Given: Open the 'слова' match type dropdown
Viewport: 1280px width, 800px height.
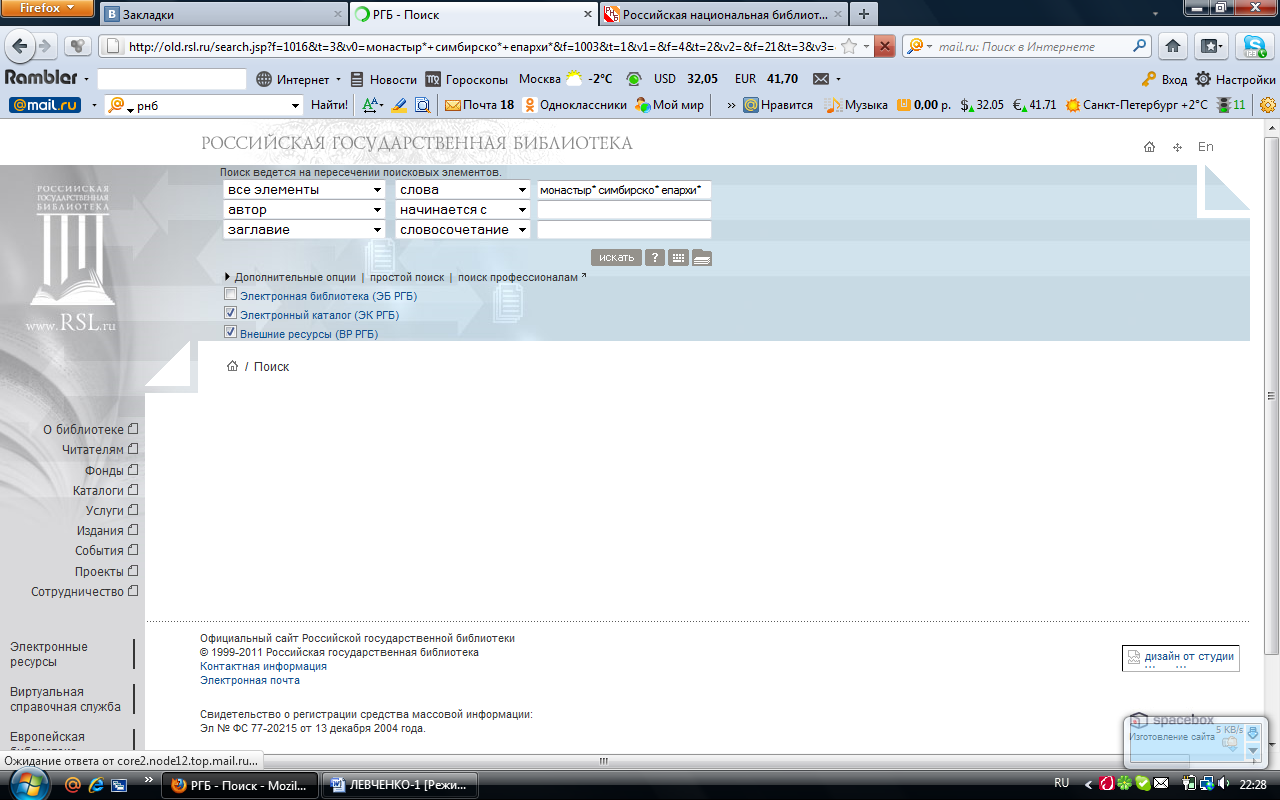Looking at the screenshot, I should click(x=463, y=190).
